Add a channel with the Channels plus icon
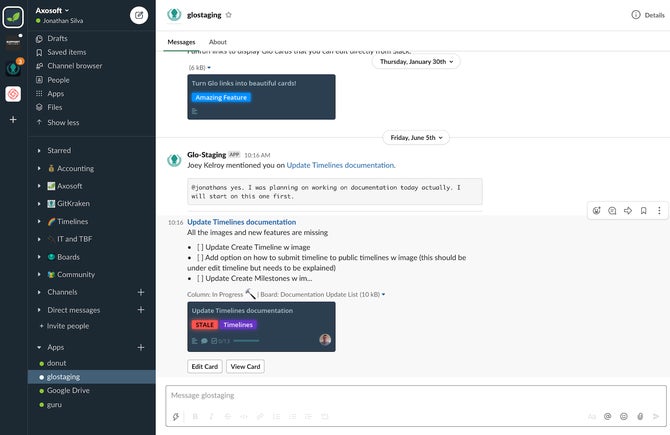The image size is (670, 435). coord(141,292)
